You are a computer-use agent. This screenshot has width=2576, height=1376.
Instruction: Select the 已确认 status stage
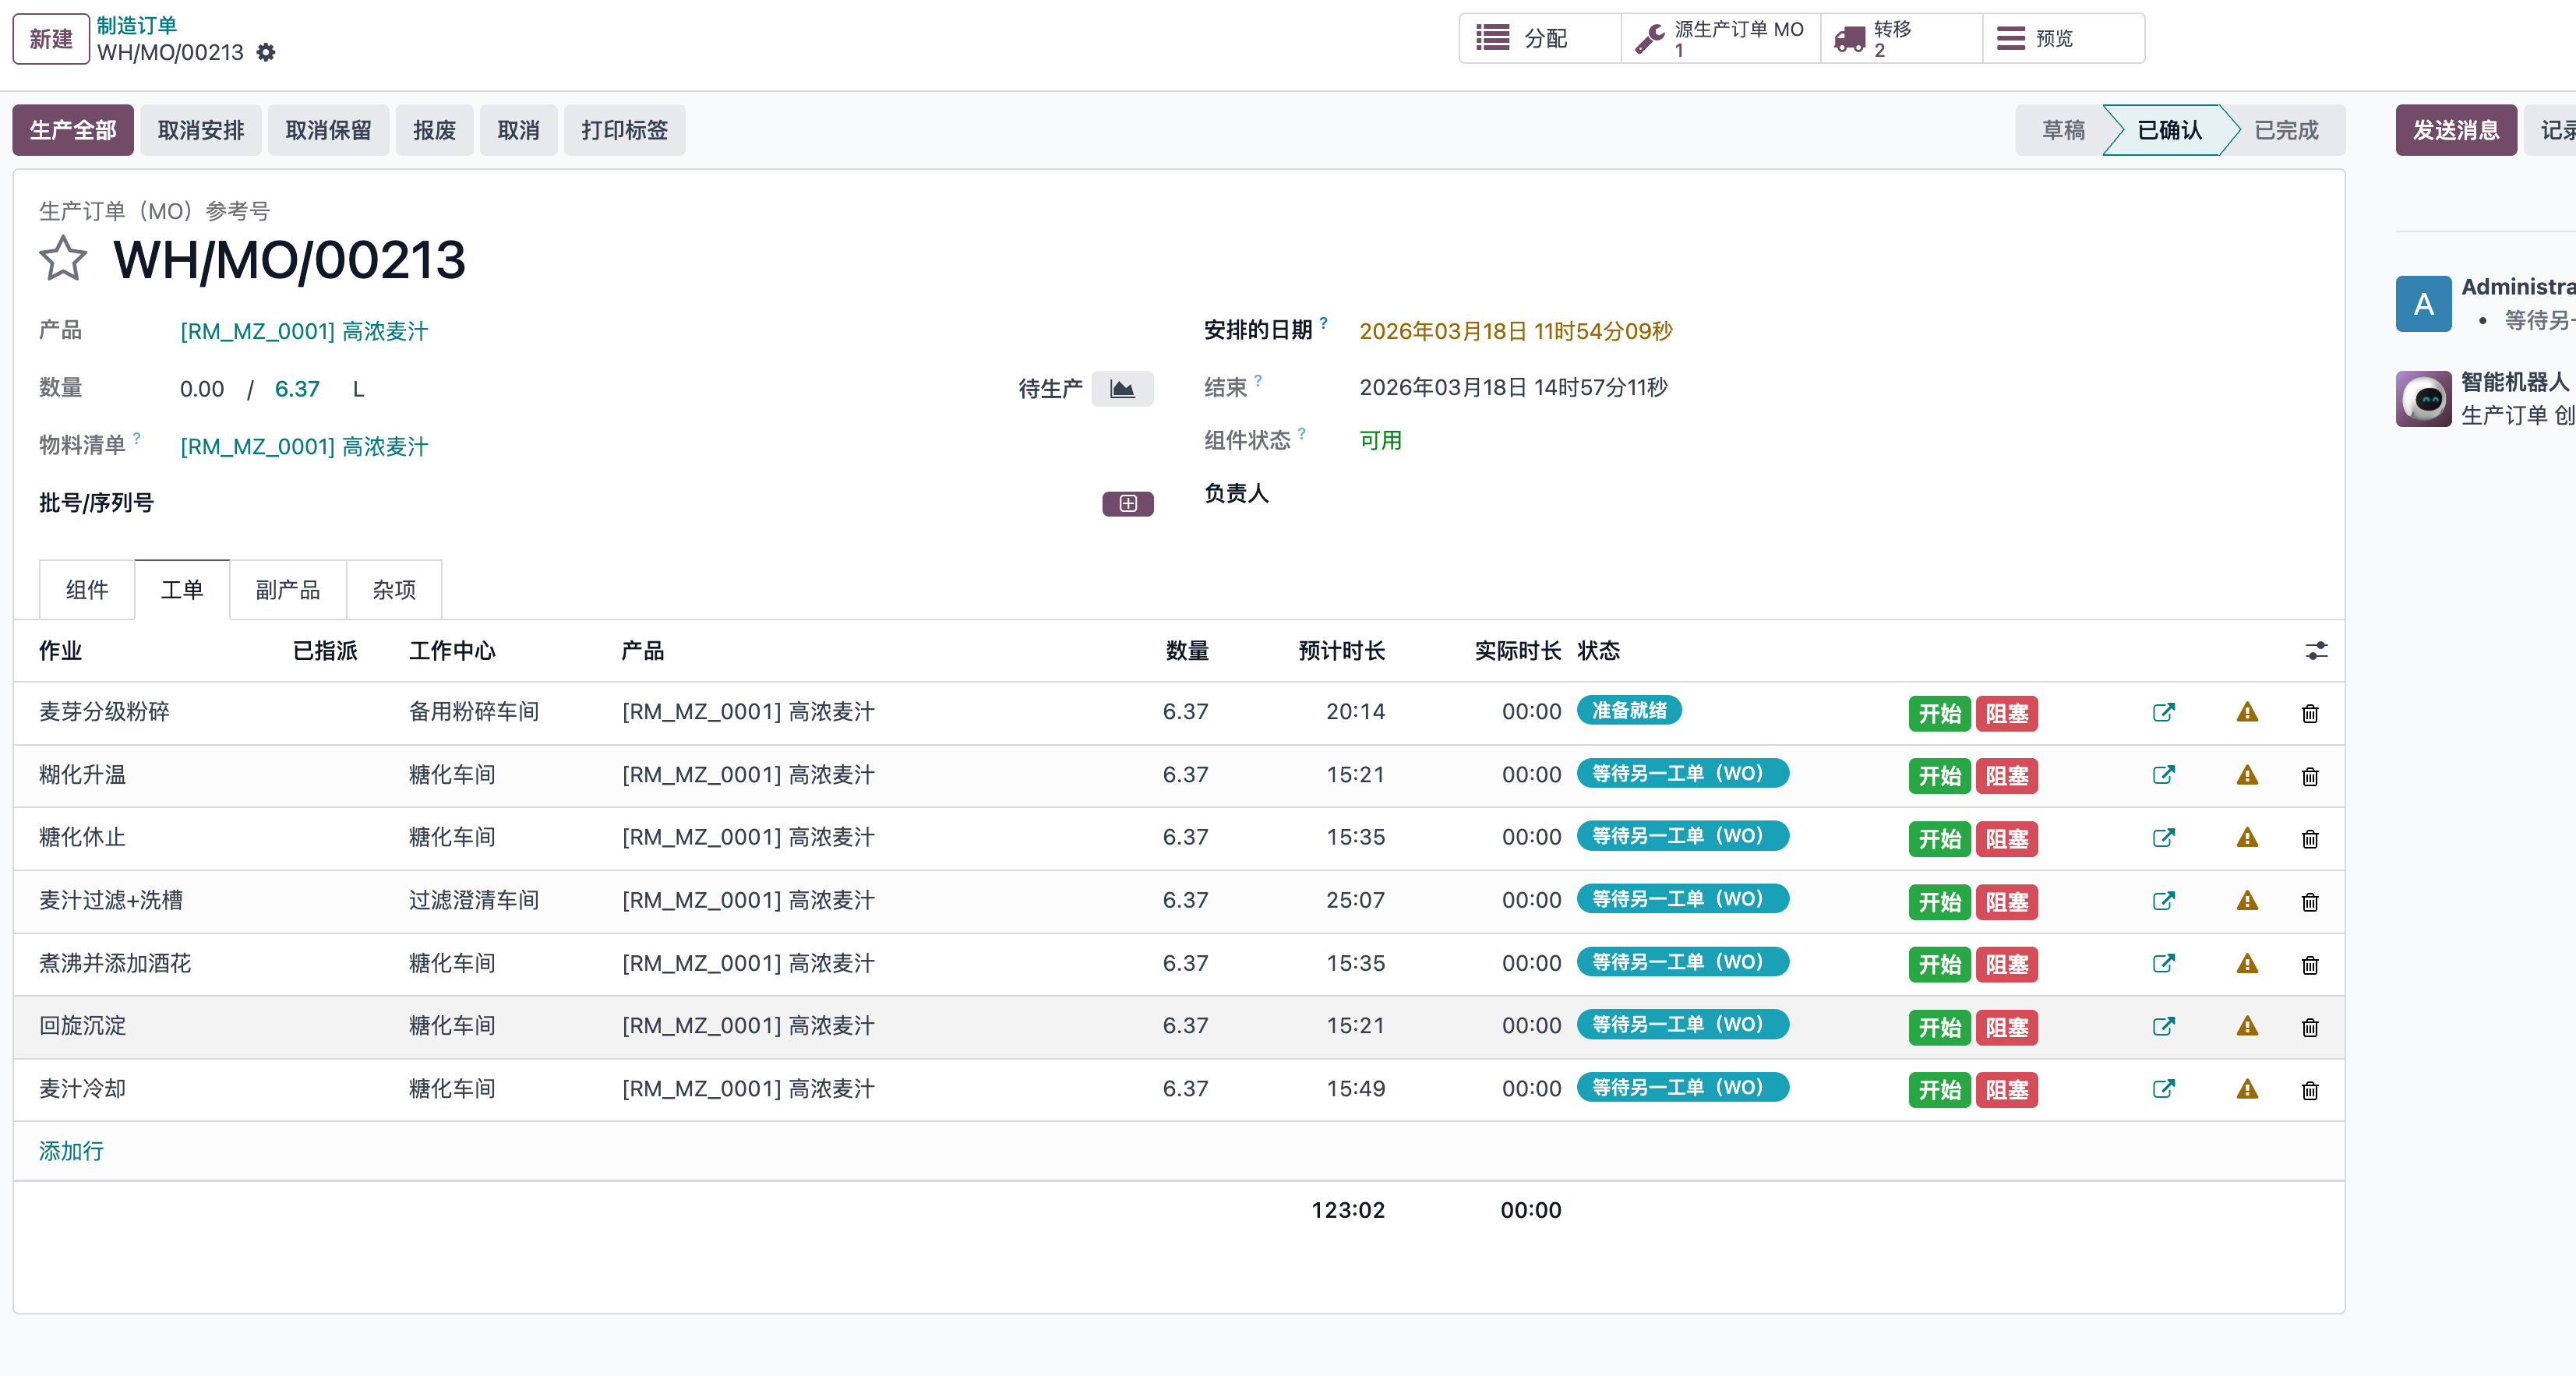click(2170, 130)
